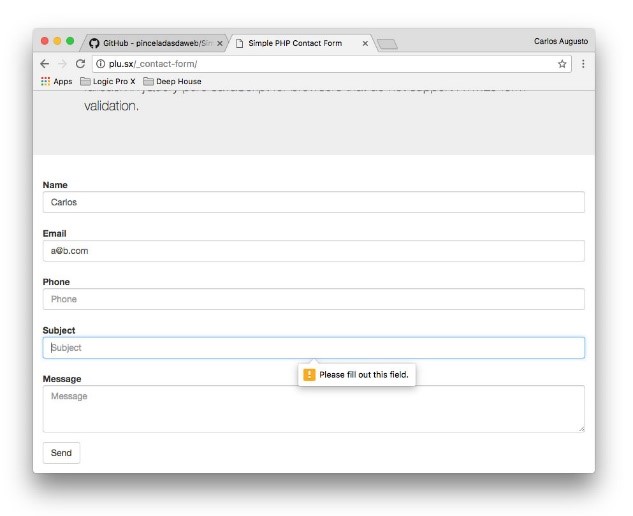633x516 pixels.
Task: Open the Carlos Augusto profile button
Action: click(x=561, y=41)
